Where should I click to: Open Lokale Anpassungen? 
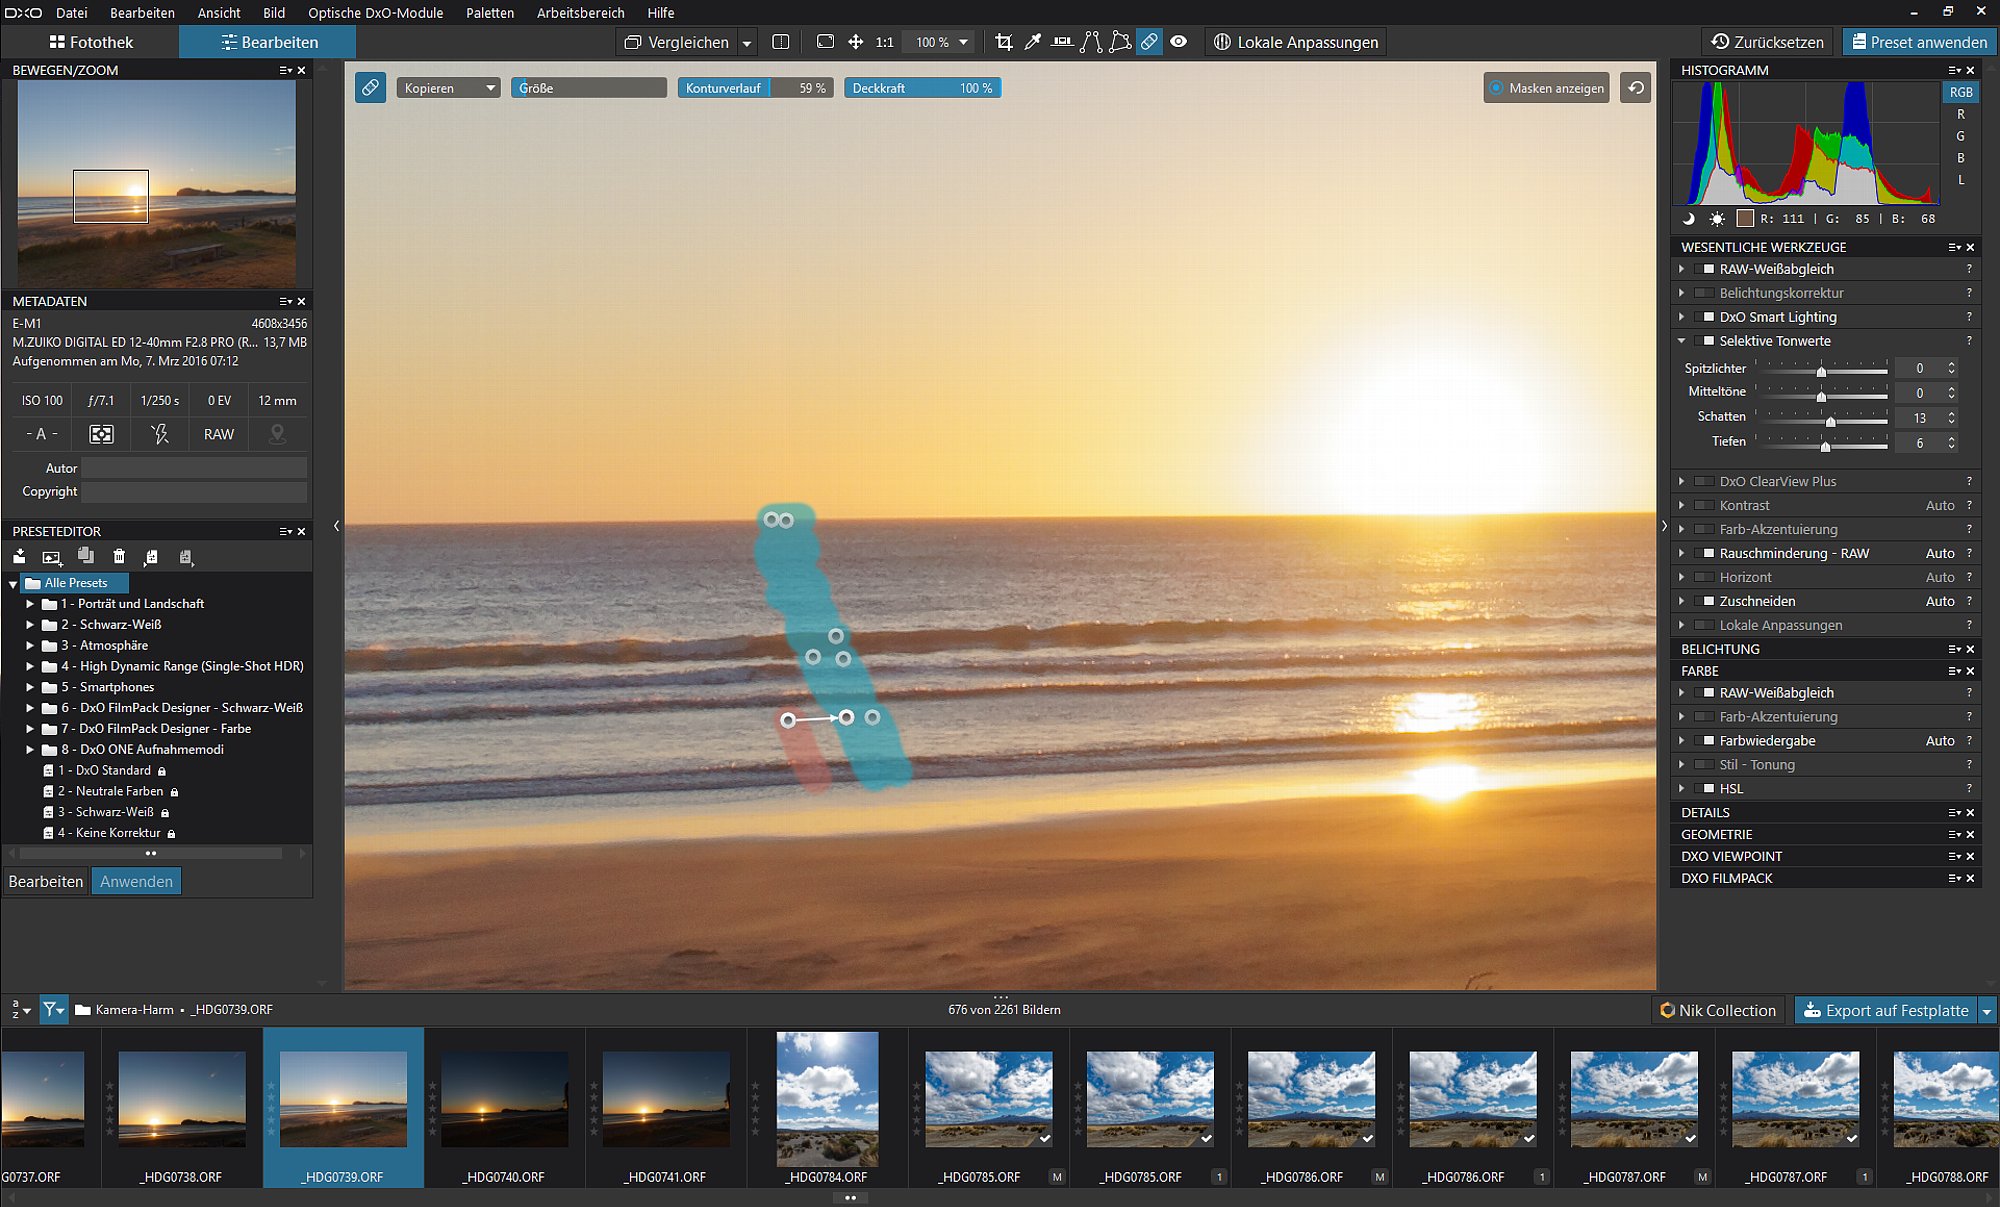point(1295,42)
